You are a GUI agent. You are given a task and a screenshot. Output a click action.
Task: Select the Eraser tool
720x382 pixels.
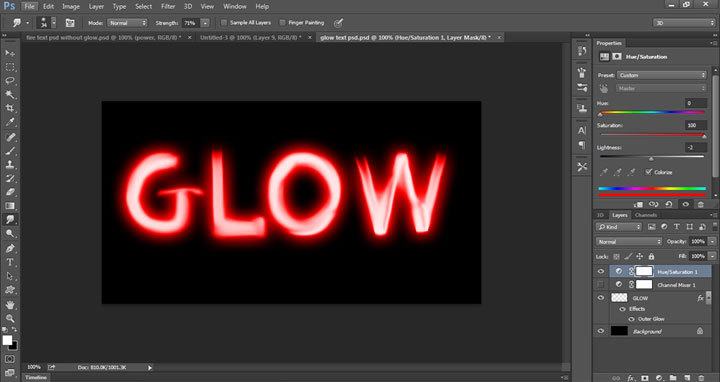click(x=10, y=192)
